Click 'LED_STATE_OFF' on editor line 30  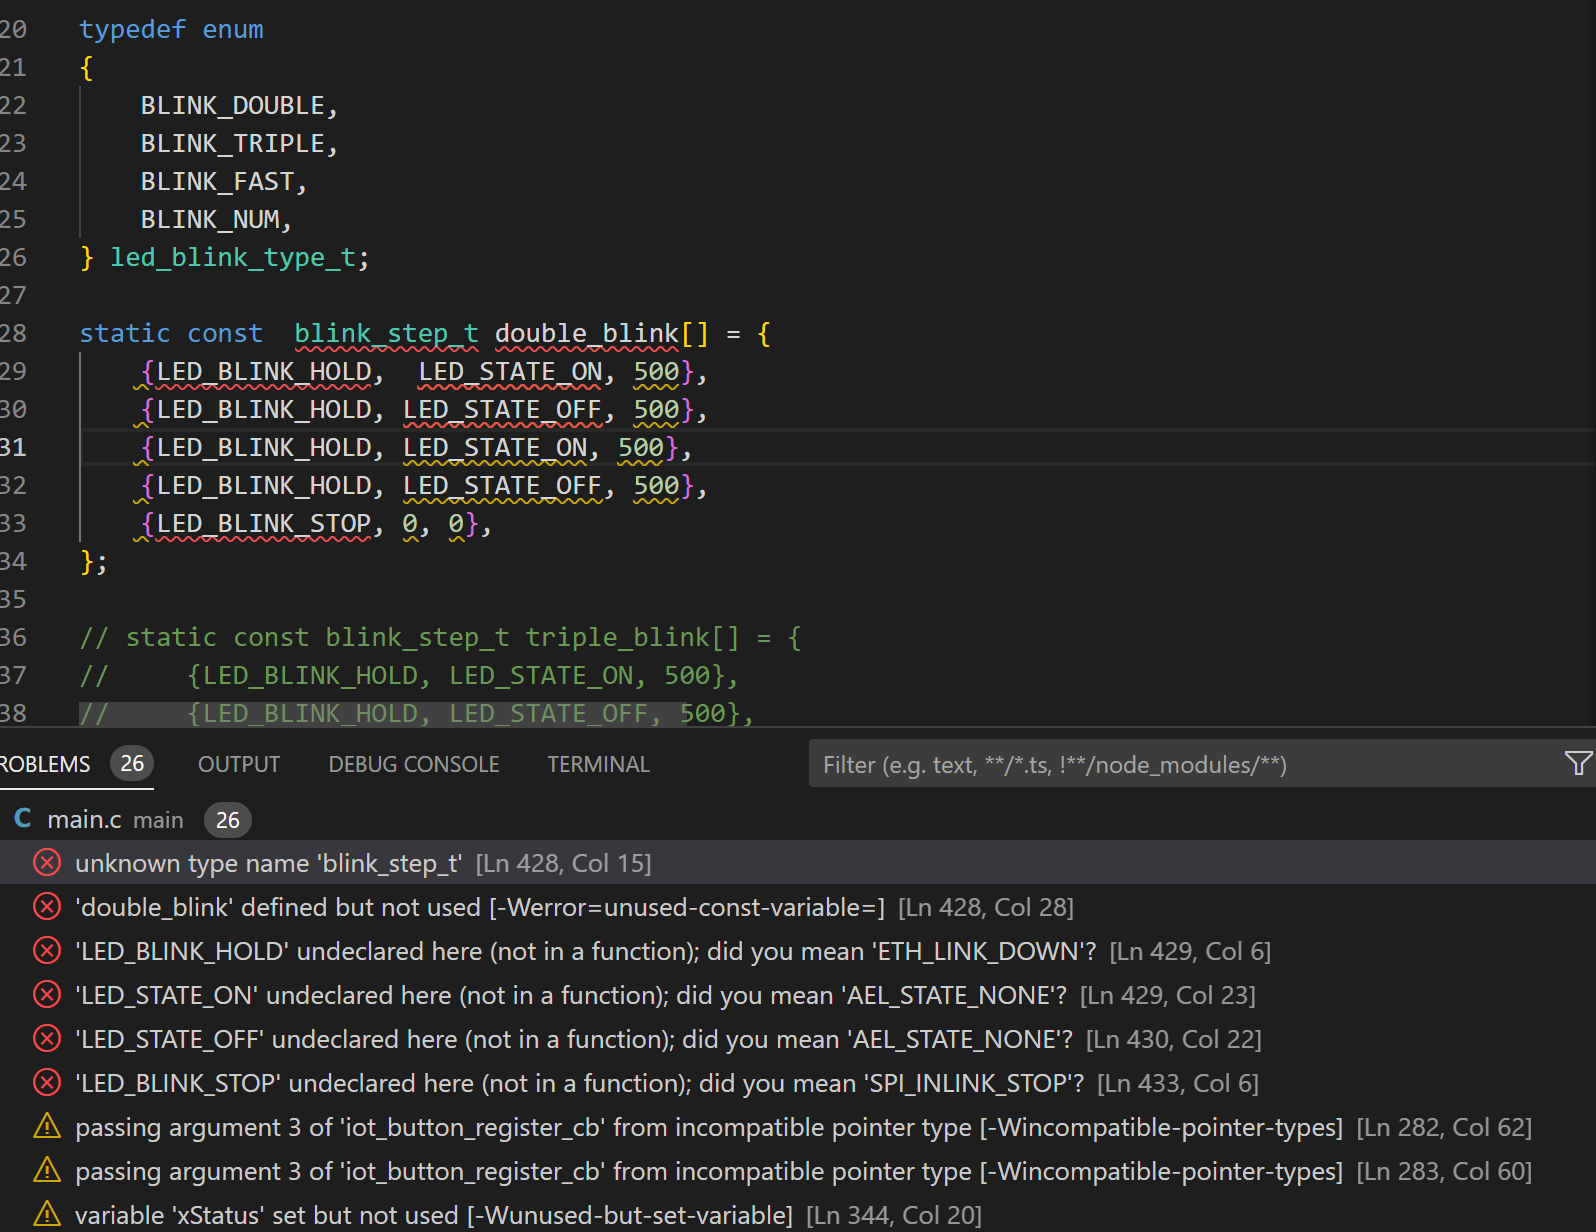502,409
